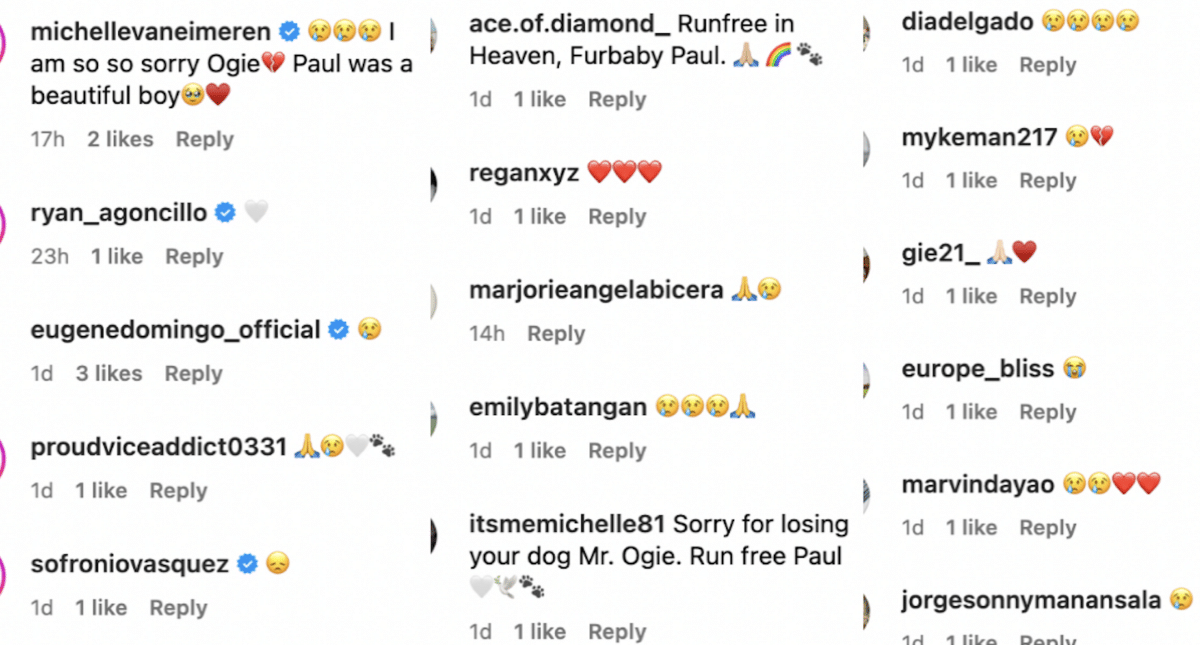The height and width of the screenshot is (645, 1200).
Task: Click ryan_agoncillo's blue verified badge
Action: click(225, 212)
